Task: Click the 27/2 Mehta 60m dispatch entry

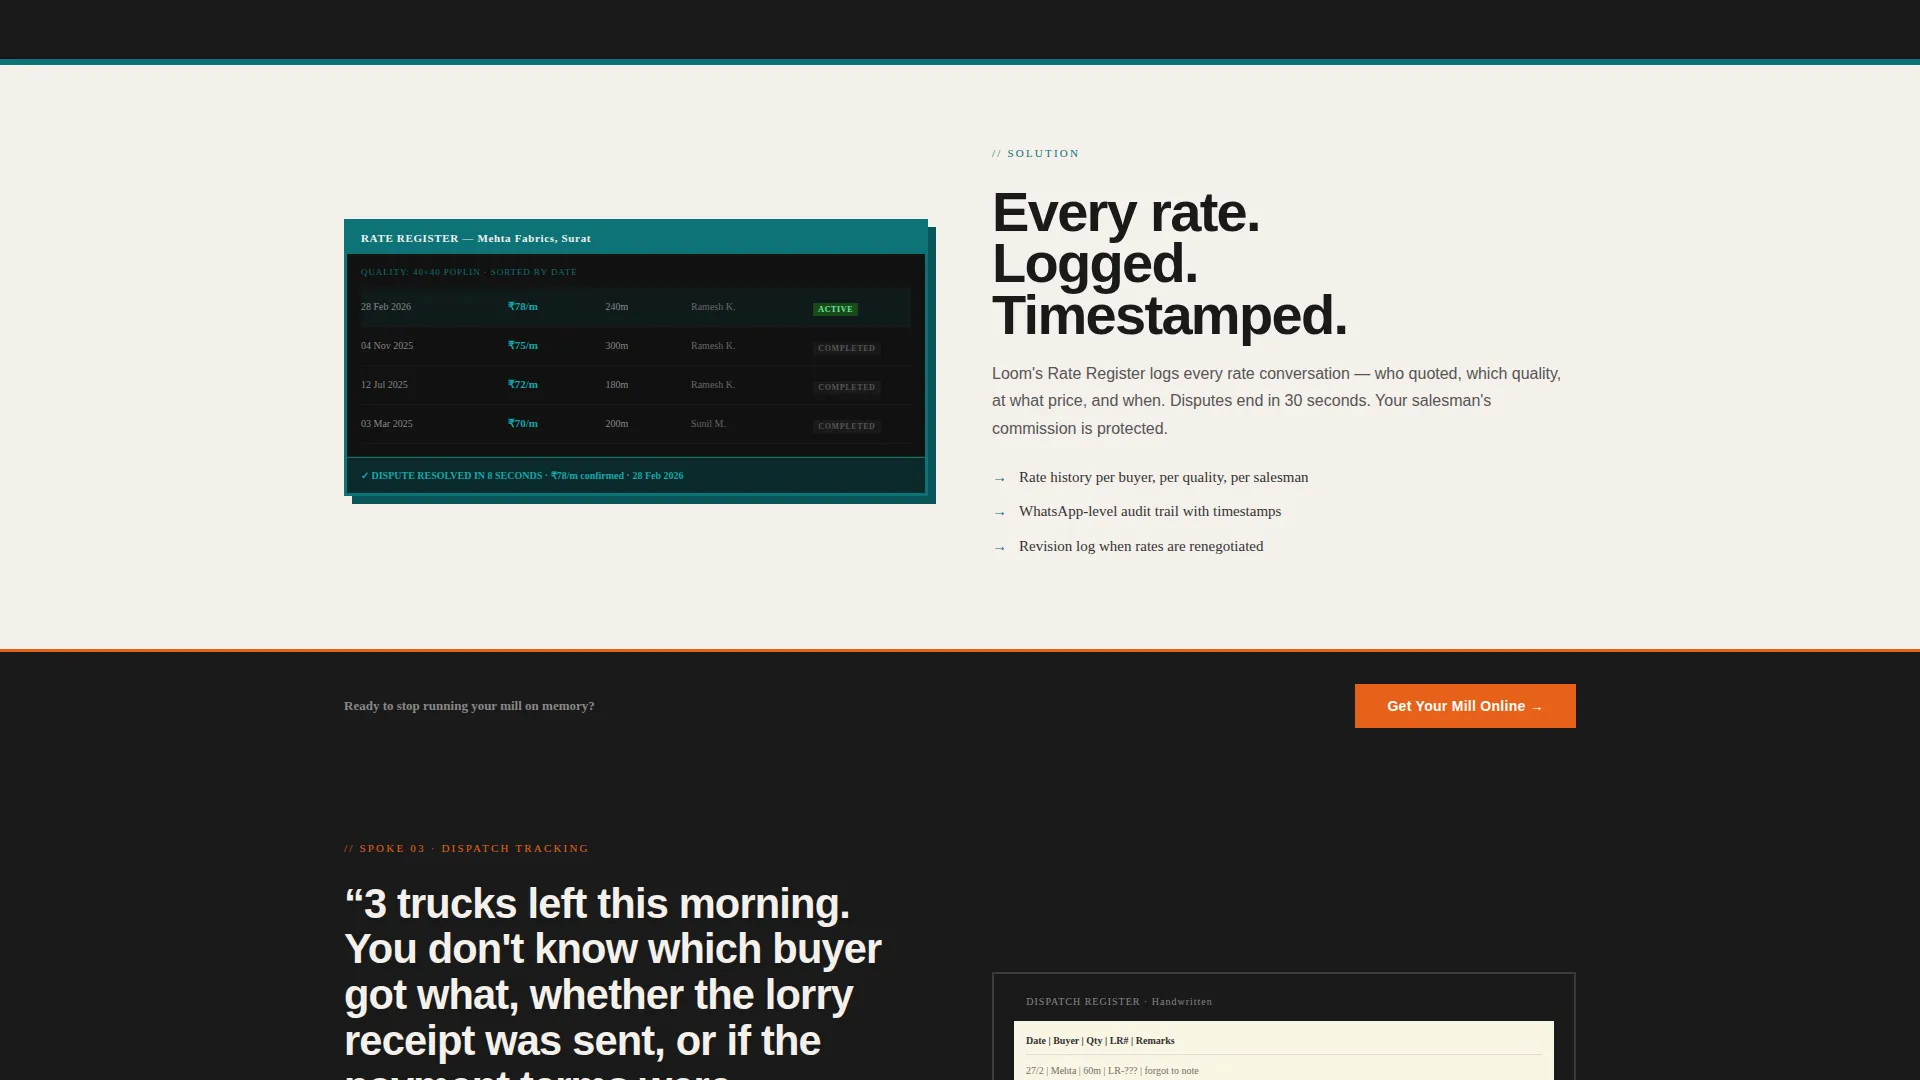Action: [1112, 1071]
